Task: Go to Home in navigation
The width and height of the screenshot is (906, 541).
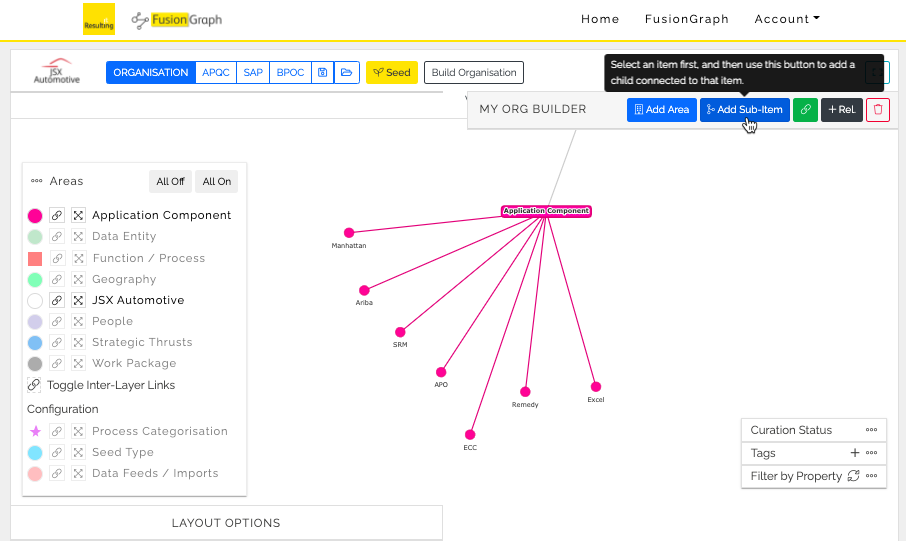Action: (x=600, y=19)
